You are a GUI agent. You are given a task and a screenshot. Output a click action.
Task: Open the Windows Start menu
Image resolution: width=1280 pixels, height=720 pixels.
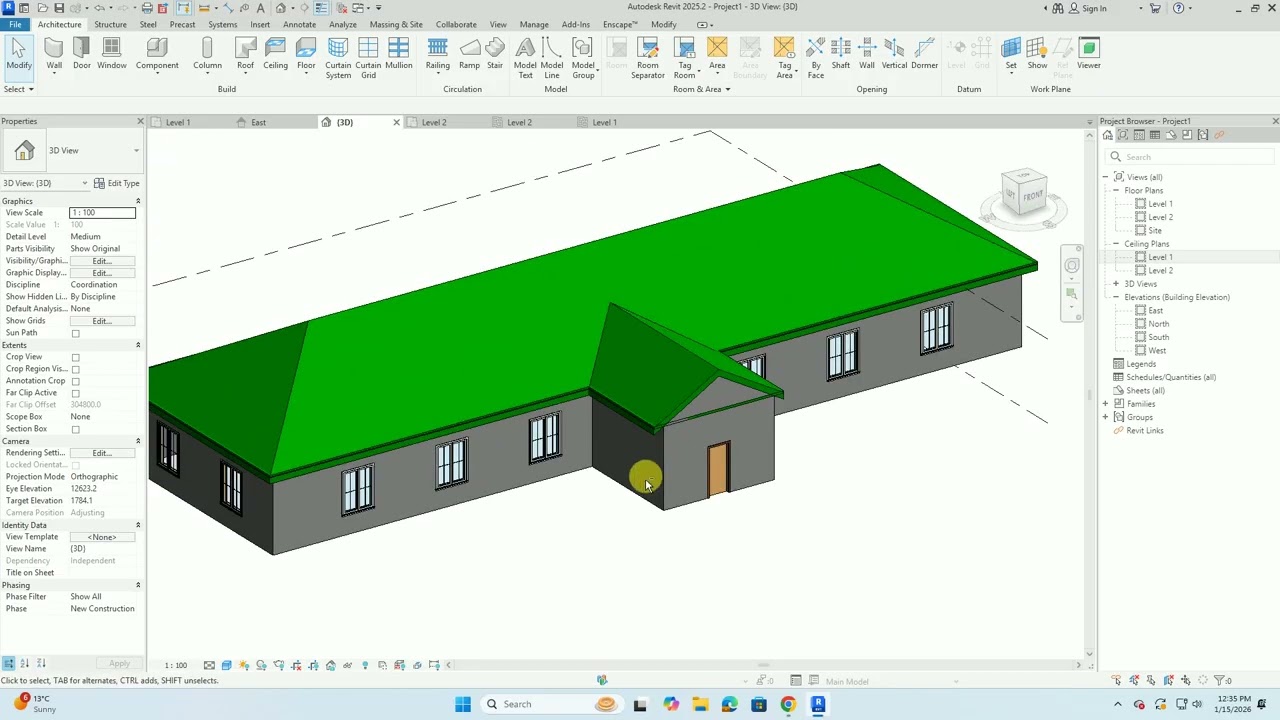[x=463, y=704]
